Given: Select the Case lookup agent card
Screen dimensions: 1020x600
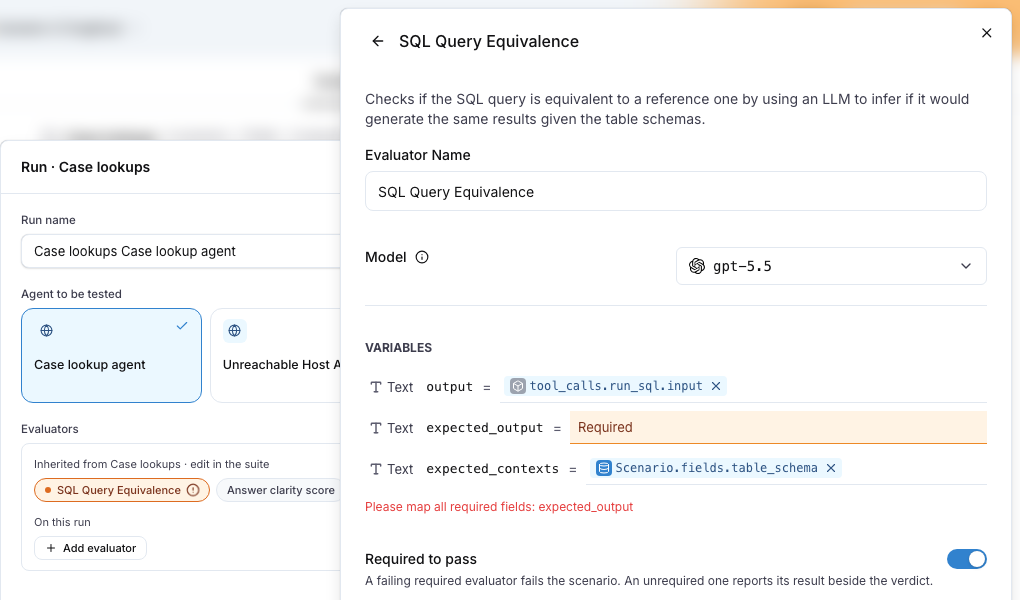Looking at the screenshot, I should click(x=111, y=355).
